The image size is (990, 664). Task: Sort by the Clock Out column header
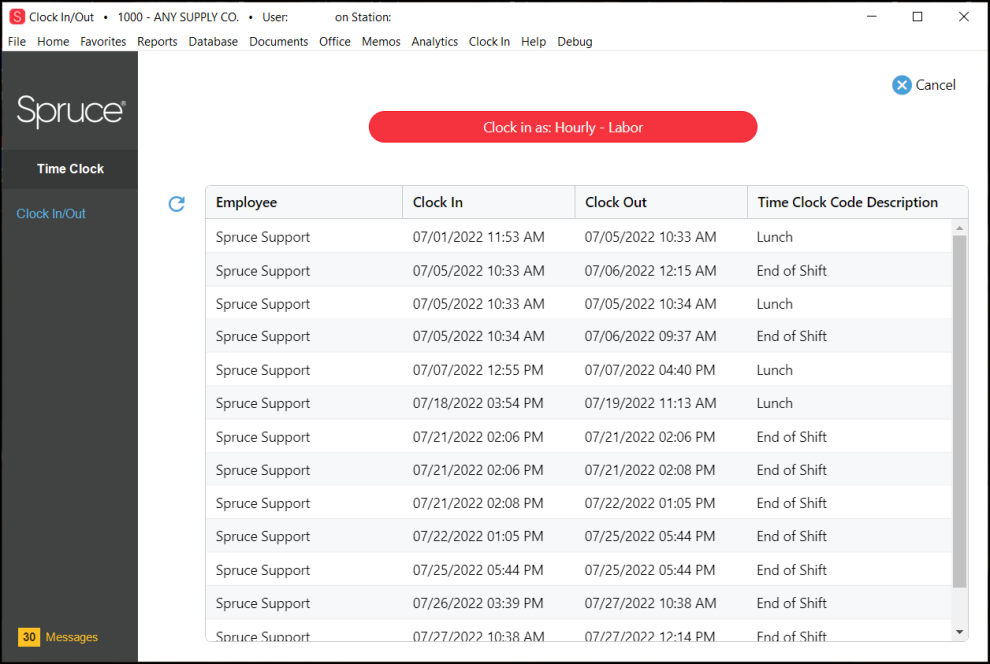tap(661, 202)
